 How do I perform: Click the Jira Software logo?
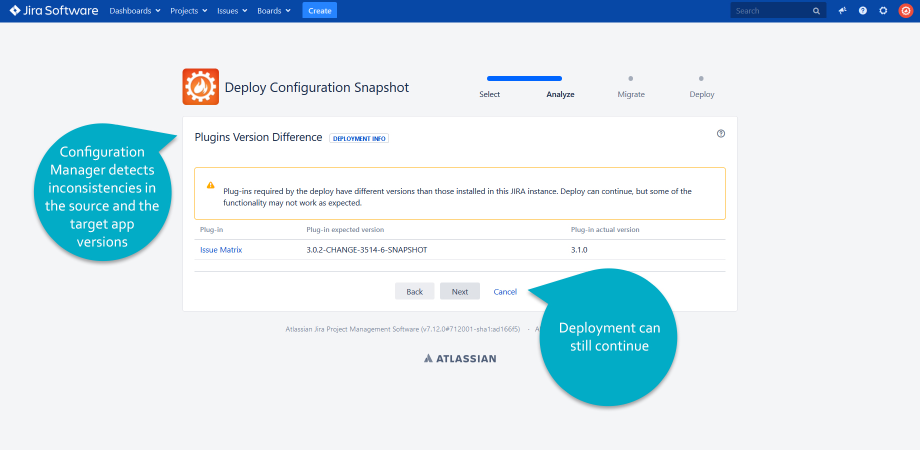point(53,11)
